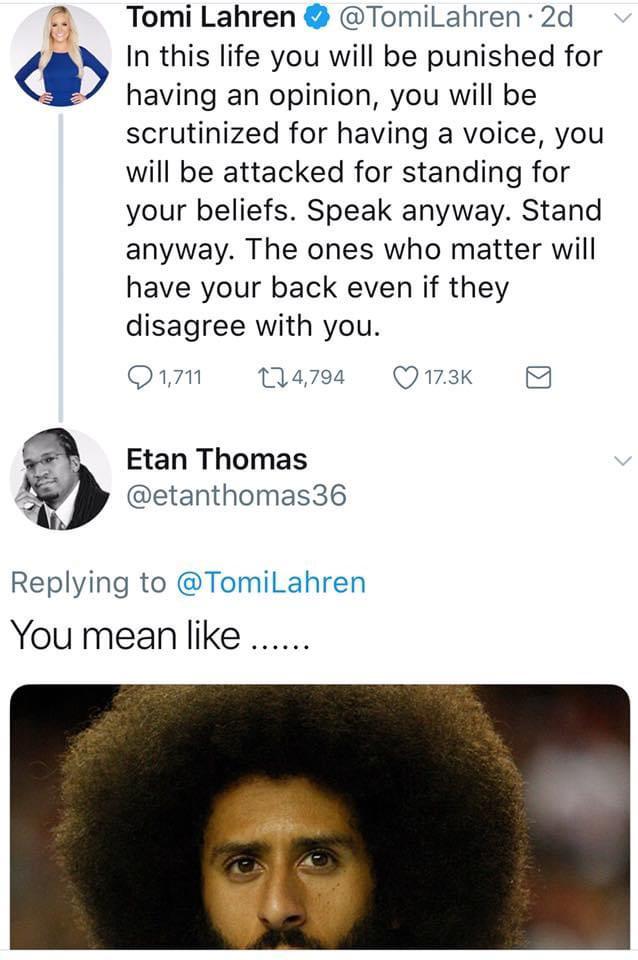Follow the @TomiLahren link in 'Replying to'
This screenshot has height=960, width=638.
click(271, 583)
